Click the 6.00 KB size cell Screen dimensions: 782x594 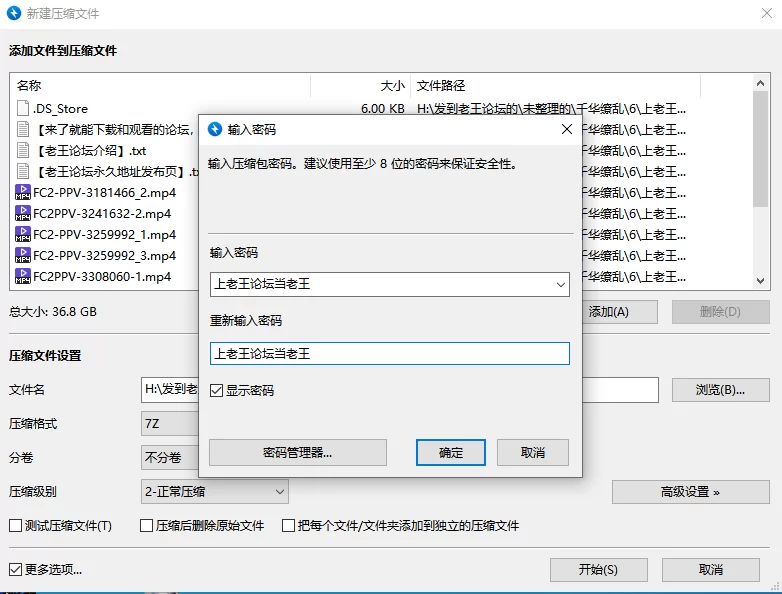tap(383, 109)
